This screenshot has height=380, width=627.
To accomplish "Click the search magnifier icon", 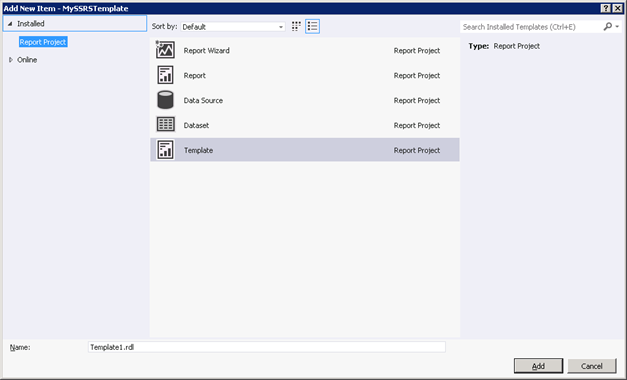I will [607, 26].
